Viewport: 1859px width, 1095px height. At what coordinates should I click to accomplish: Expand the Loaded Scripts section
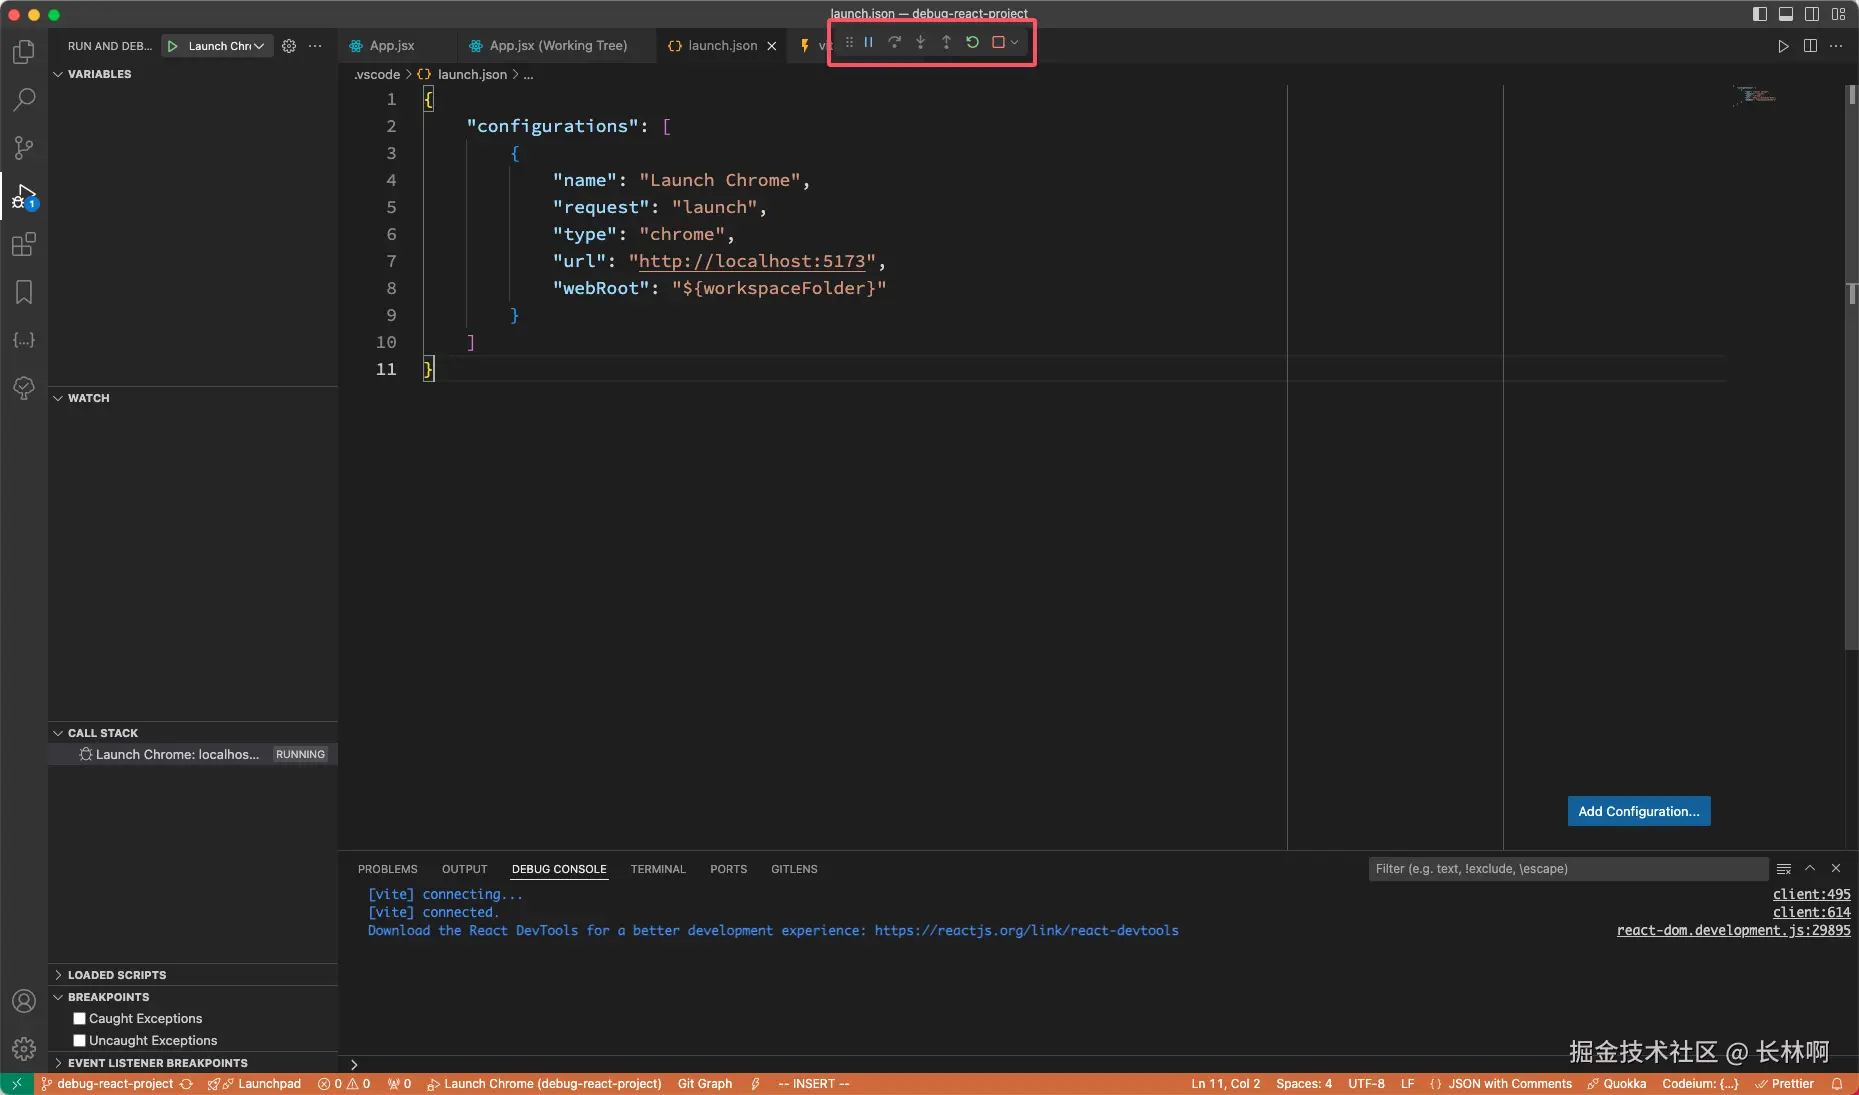coord(116,975)
